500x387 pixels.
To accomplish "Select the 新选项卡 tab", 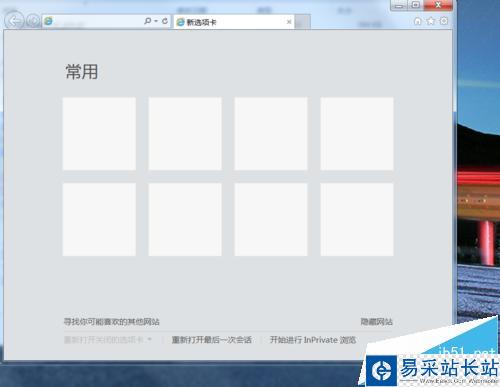I will pyautogui.click(x=234, y=22).
